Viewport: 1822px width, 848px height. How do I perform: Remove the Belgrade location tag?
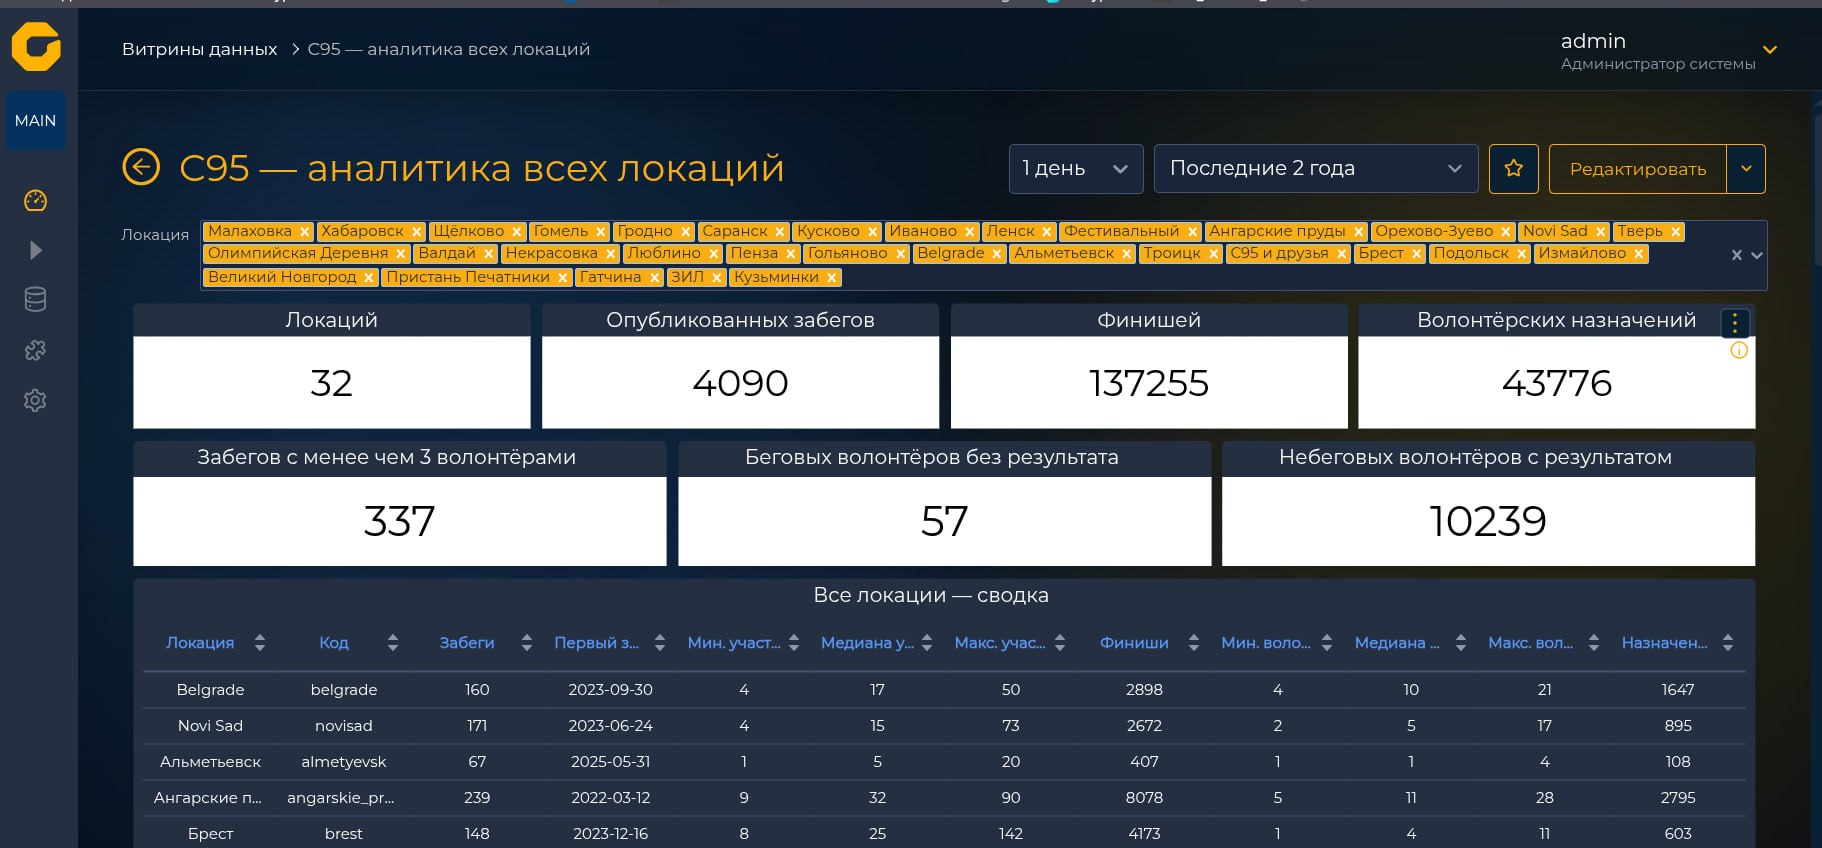tap(997, 254)
